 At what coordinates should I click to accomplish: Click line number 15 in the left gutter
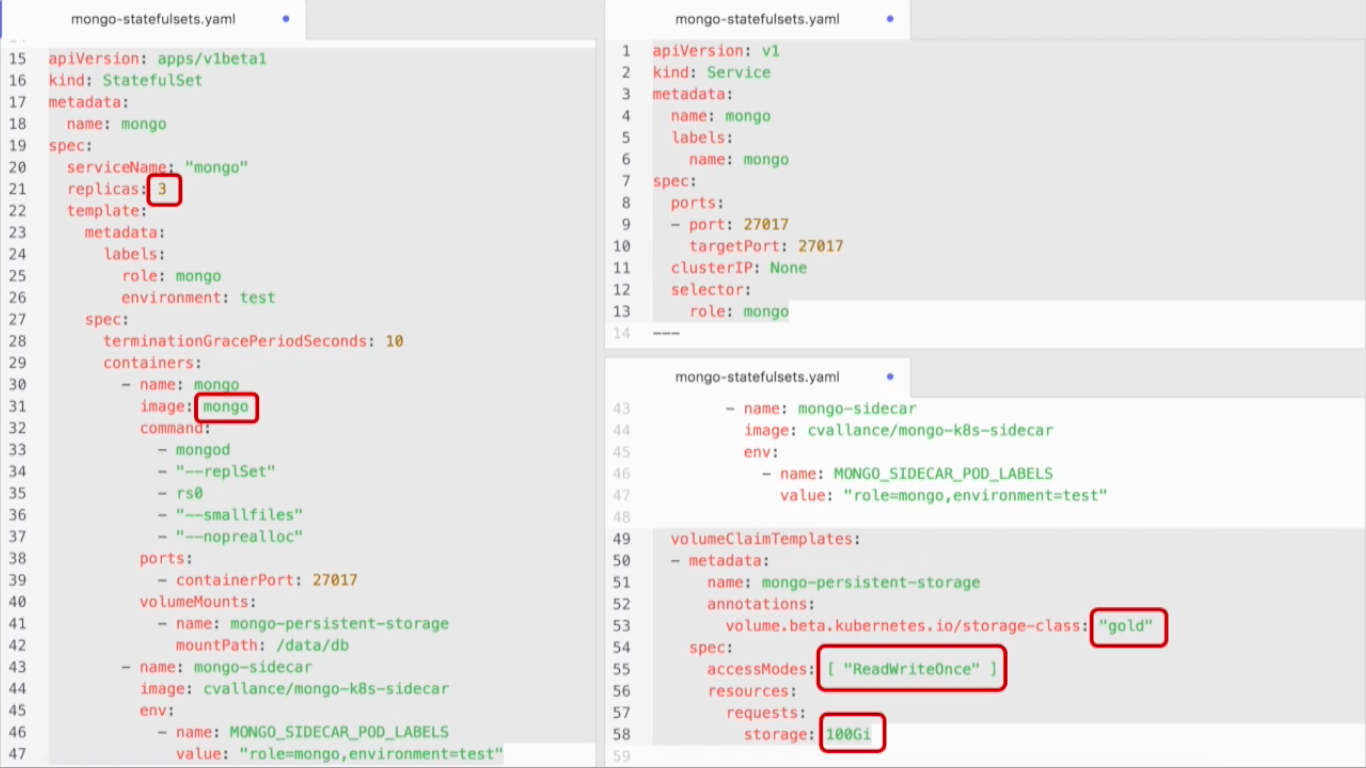pyautogui.click(x=18, y=59)
